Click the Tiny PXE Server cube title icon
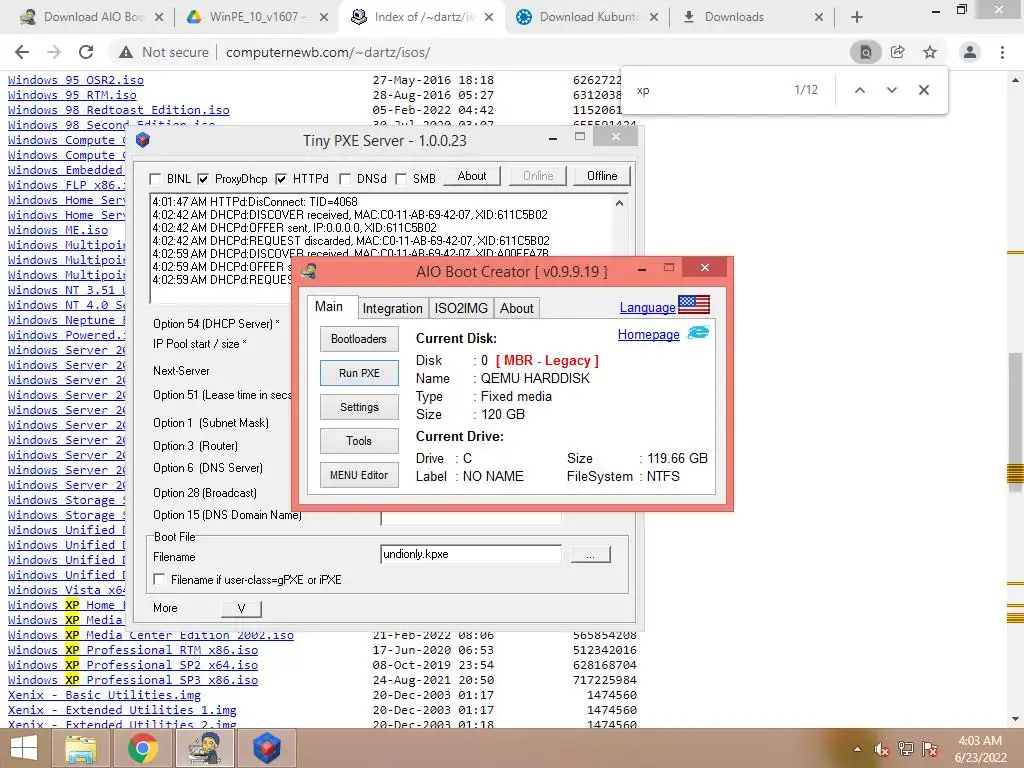 (x=143, y=140)
